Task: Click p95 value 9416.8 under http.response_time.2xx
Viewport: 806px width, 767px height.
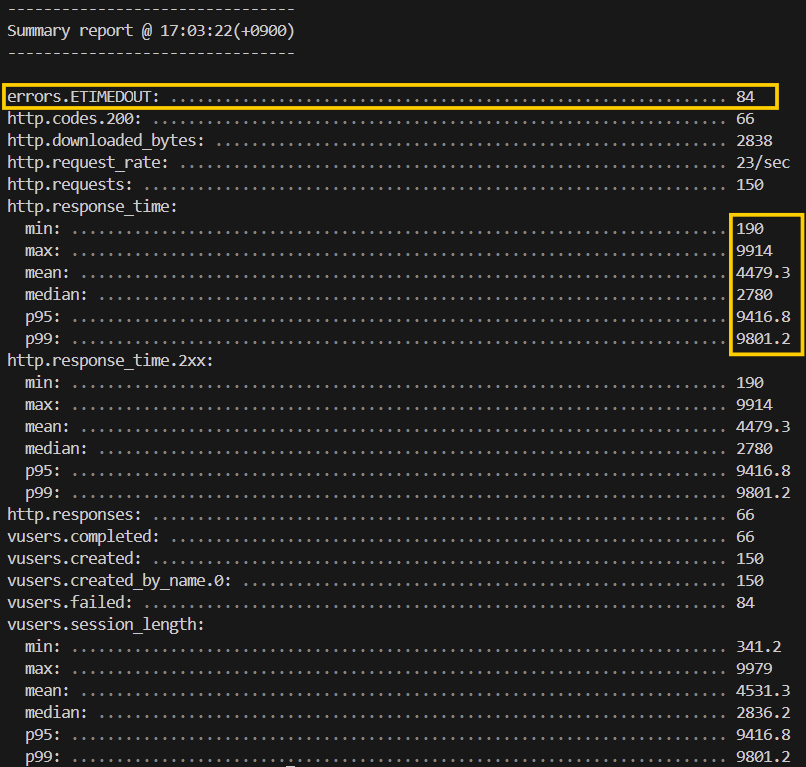Action: point(763,471)
